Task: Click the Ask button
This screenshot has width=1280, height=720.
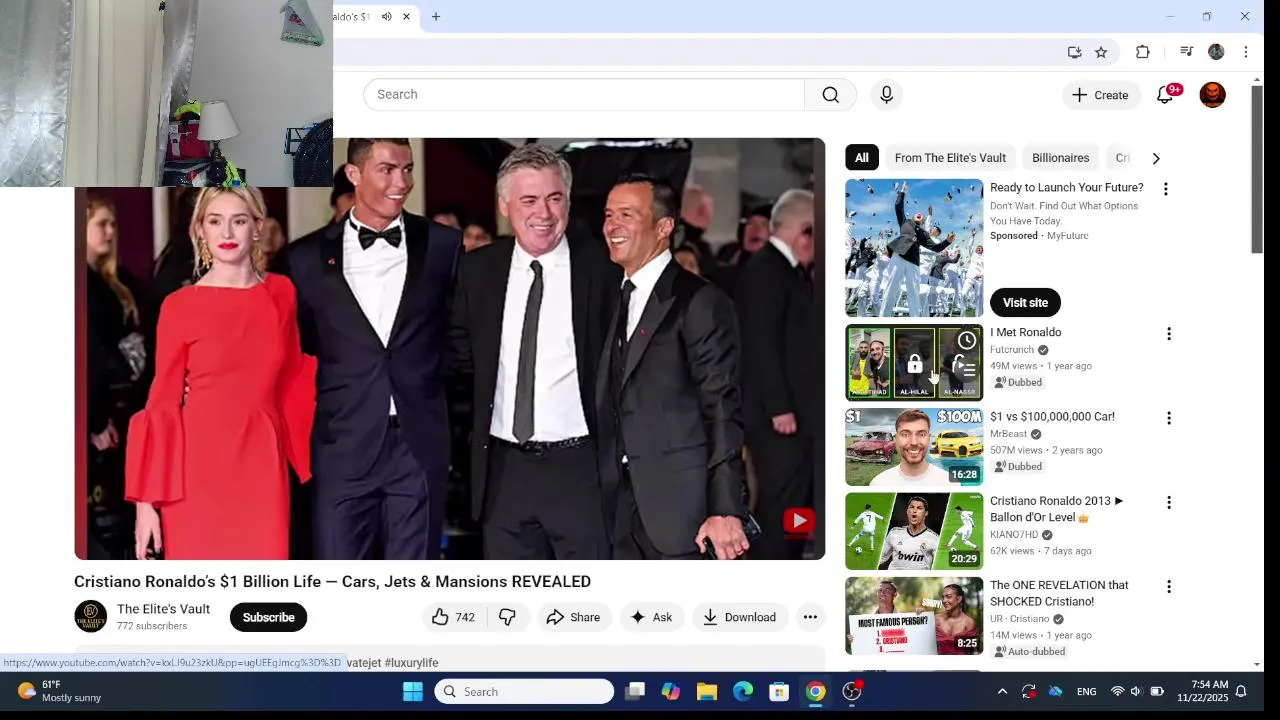Action: (651, 617)
